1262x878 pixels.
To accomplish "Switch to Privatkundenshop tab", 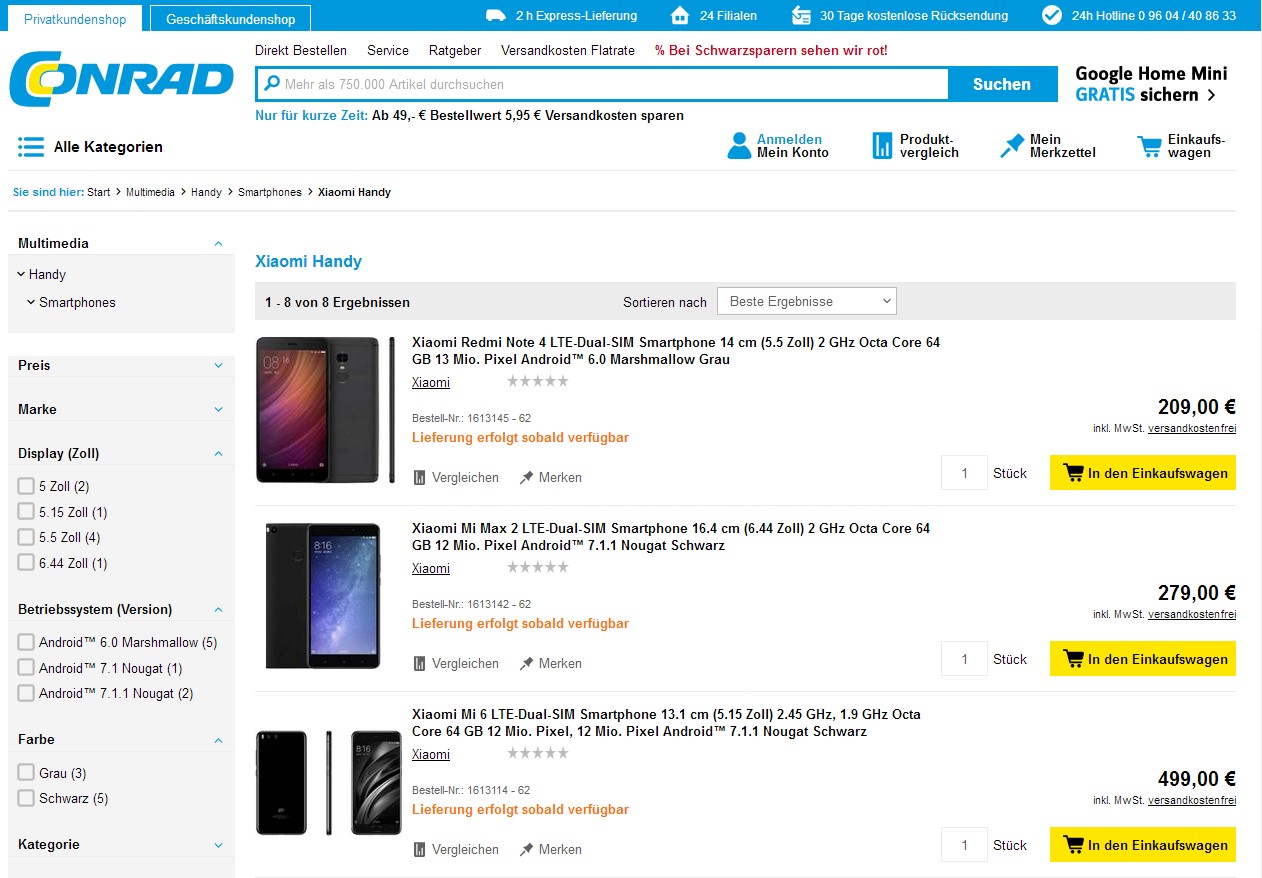I will point(75,19).
